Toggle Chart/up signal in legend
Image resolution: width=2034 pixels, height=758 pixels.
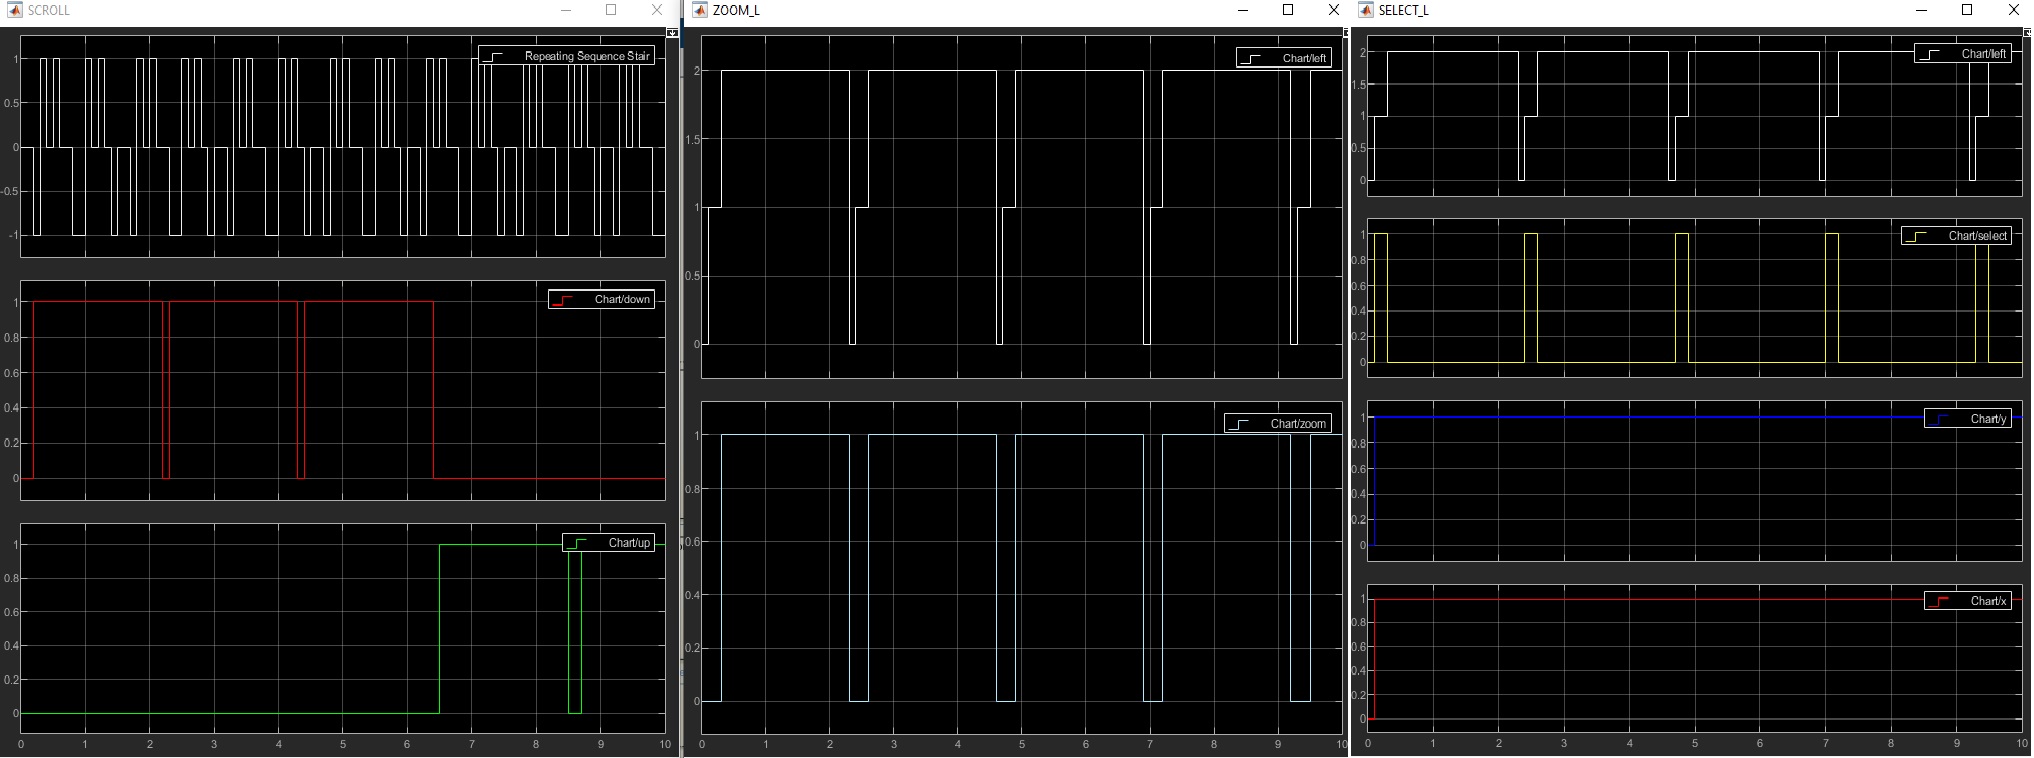click(608, 543)
